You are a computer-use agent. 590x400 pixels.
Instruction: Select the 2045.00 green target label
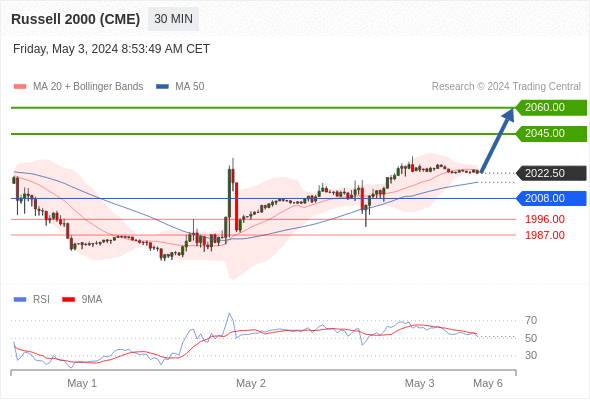coord(551,134)
